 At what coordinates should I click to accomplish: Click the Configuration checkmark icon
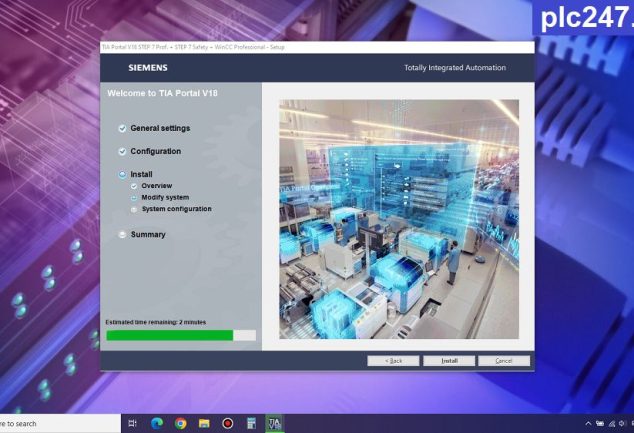click(x=122, y=152)
